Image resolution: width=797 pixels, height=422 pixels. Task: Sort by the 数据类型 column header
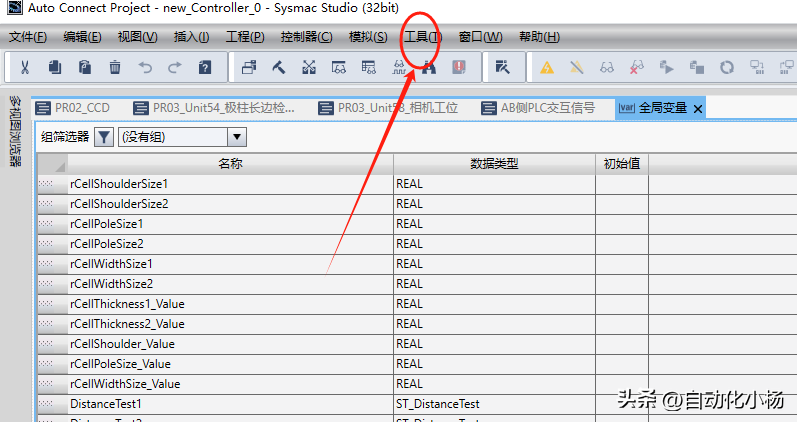pos(494,163)
